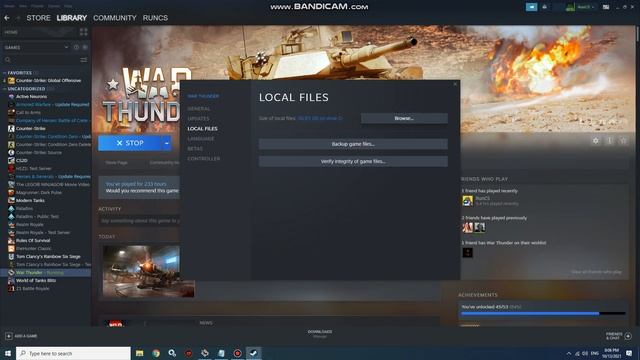Open Steam notifications bell icon
Image resolution: width=640 pixels, height=360 pixels.
tap(544, 7)
